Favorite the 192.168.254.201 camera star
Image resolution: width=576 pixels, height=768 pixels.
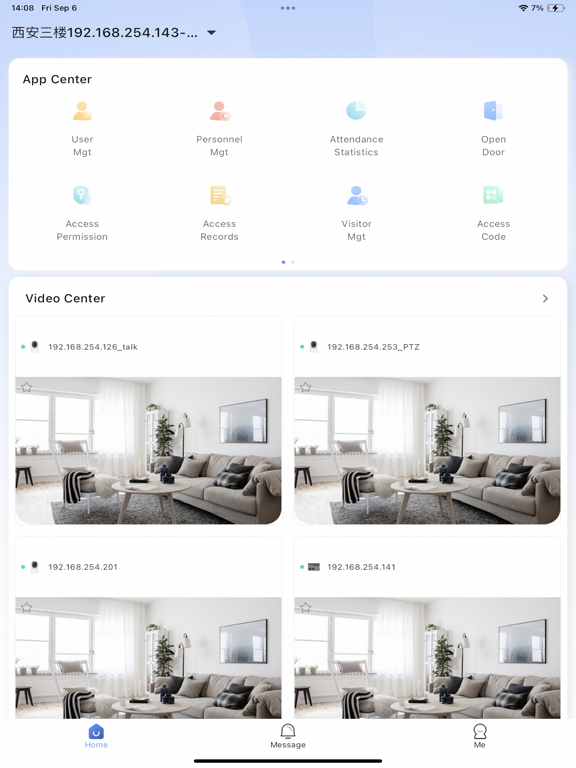coord(26,607)
